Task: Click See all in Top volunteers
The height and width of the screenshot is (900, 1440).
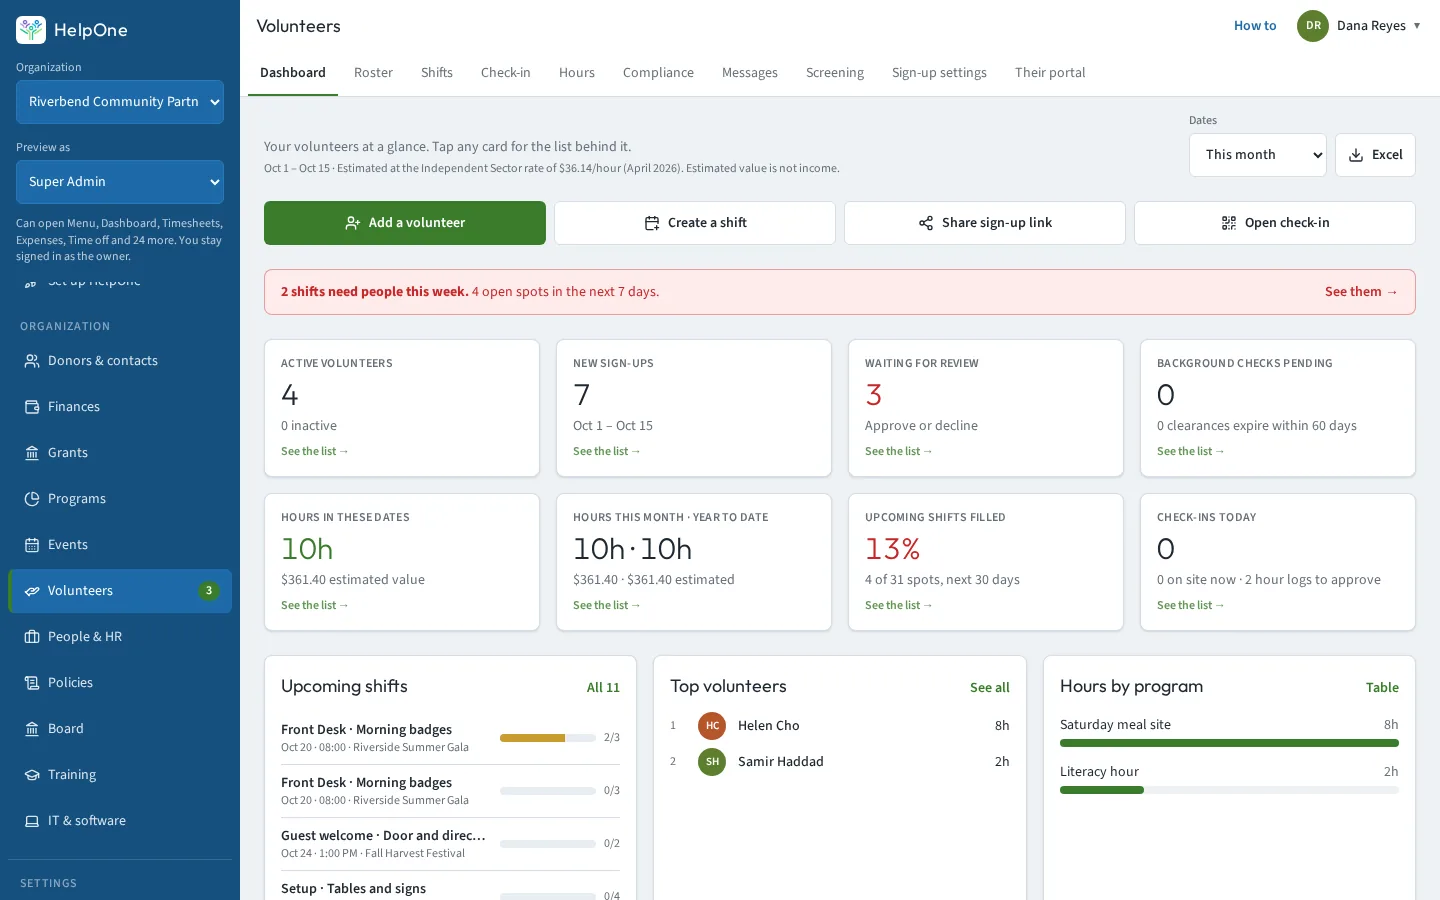Action: coord(990,688)
